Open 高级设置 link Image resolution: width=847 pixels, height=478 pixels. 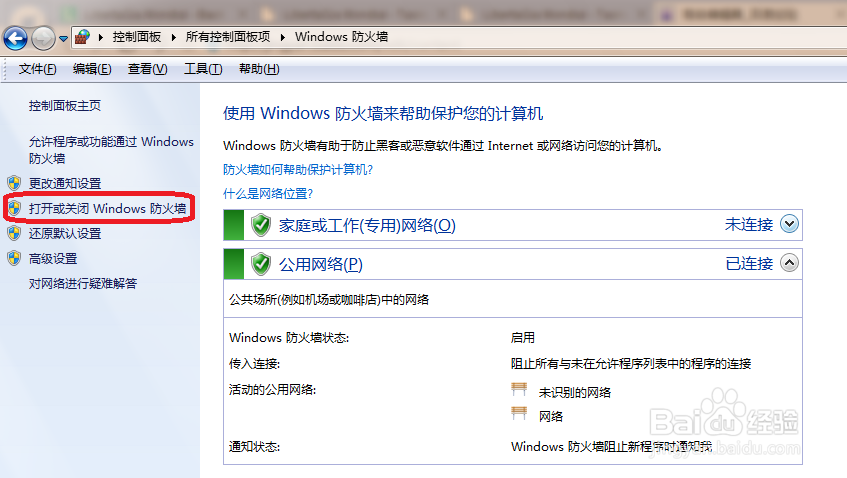53,259
